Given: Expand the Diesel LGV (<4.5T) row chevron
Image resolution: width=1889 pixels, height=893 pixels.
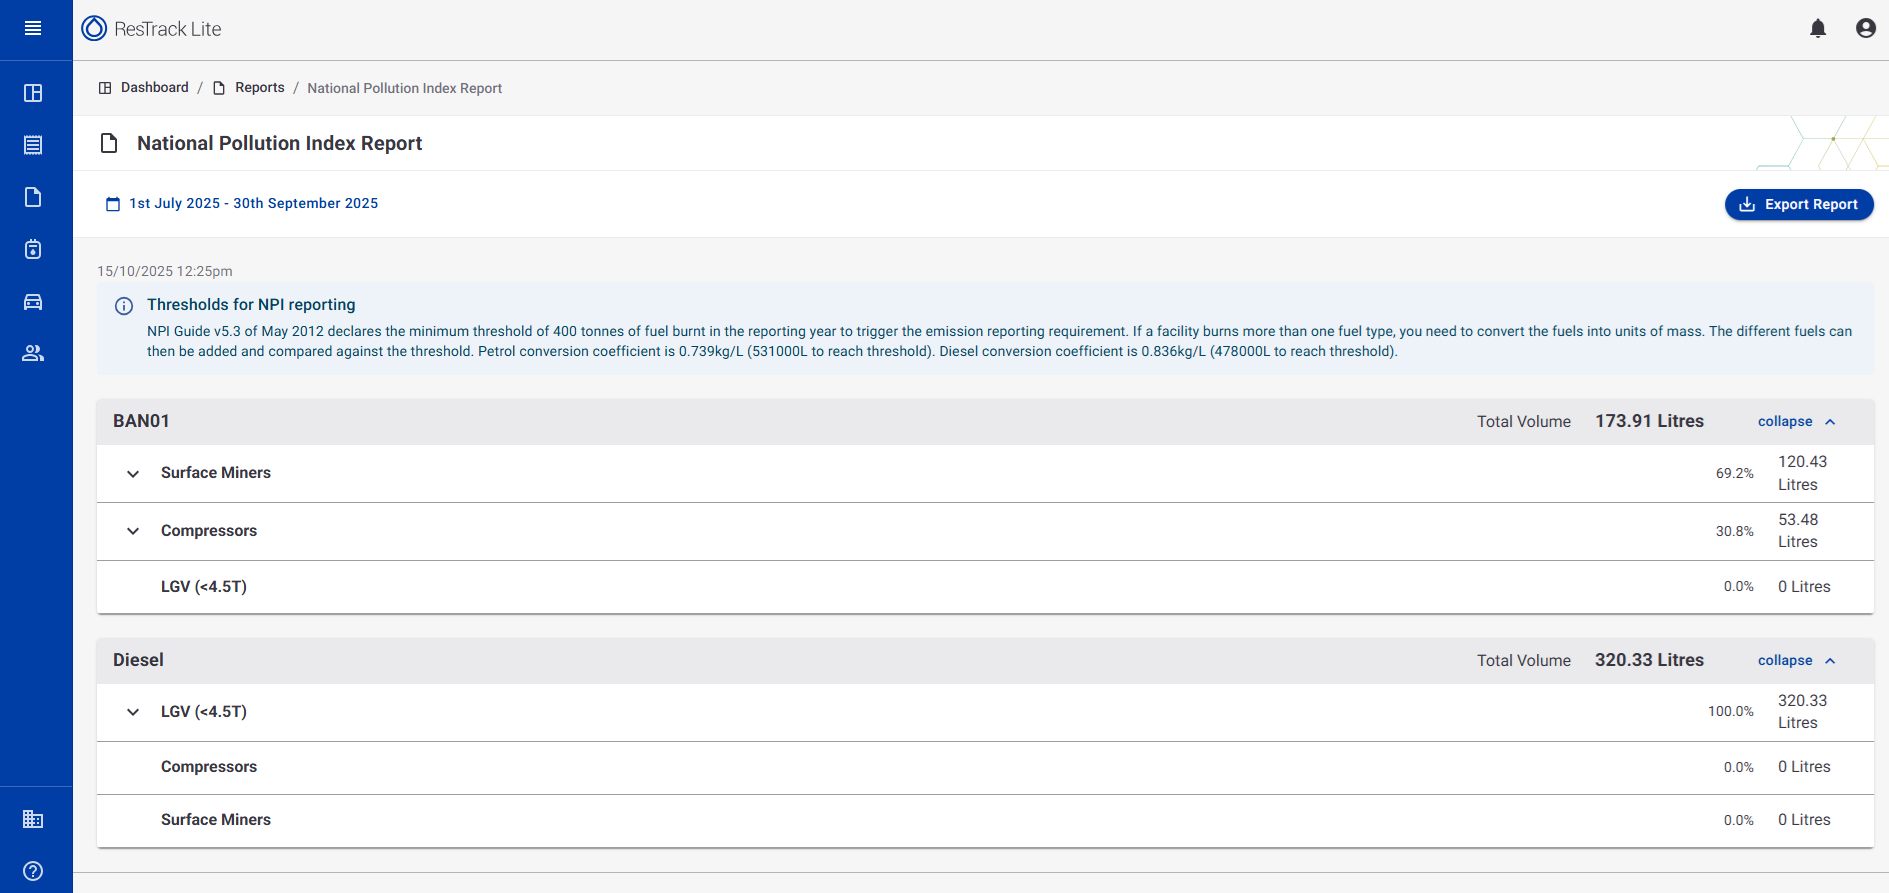Looking at the screenshot, I should coord(133,712).
